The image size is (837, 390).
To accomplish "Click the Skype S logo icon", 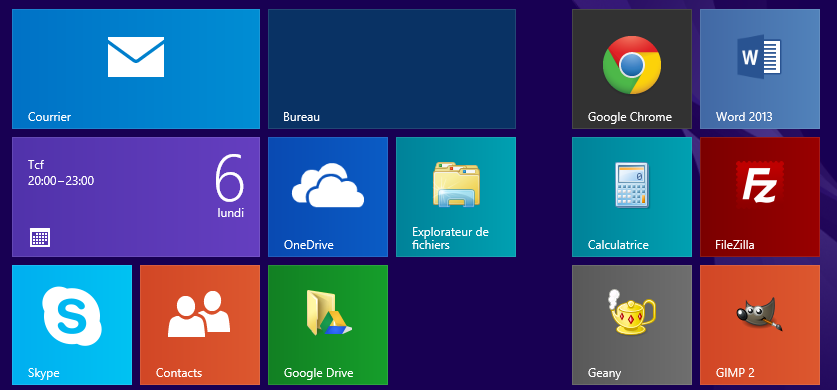I will click(x=72, y=315).
